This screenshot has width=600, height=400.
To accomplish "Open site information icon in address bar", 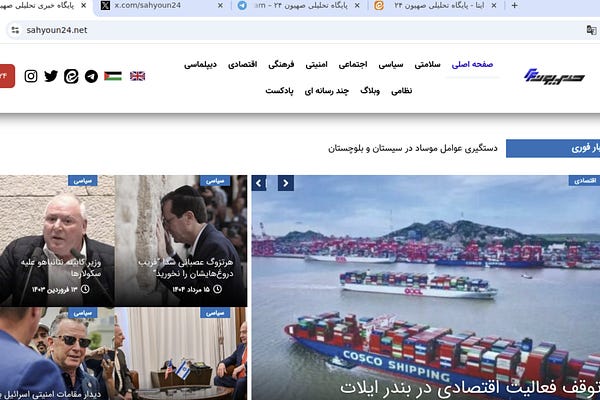I will pyautogui.click(x=15, y=30).
